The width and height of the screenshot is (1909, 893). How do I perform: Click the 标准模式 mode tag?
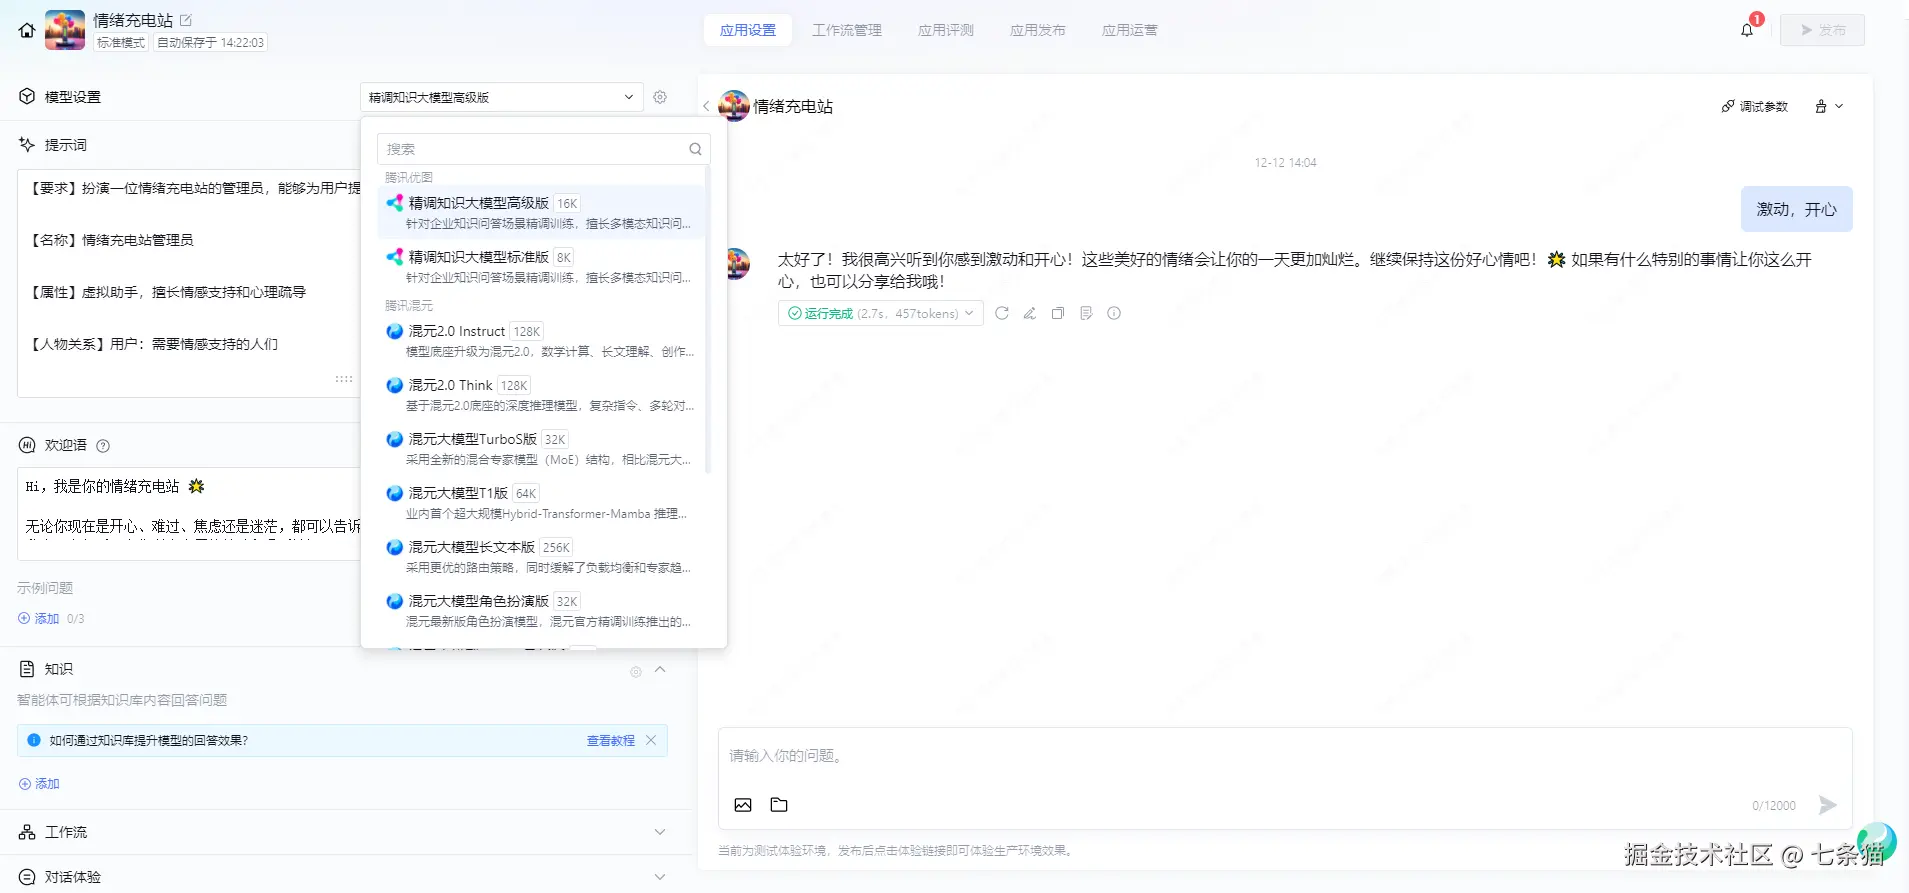[121, 43]
